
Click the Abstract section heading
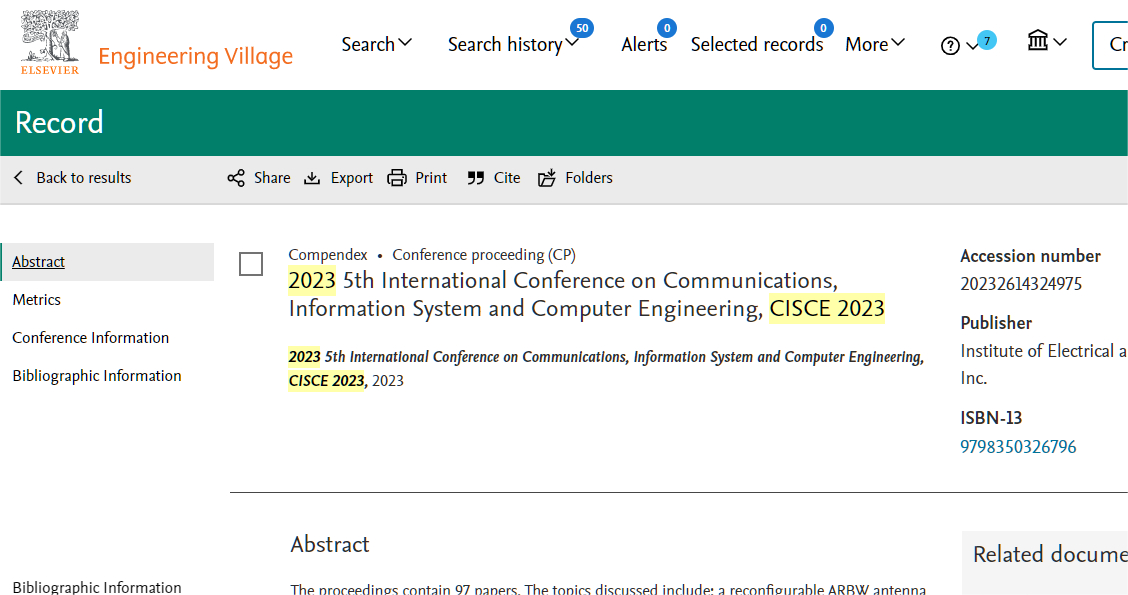(329, 545)
